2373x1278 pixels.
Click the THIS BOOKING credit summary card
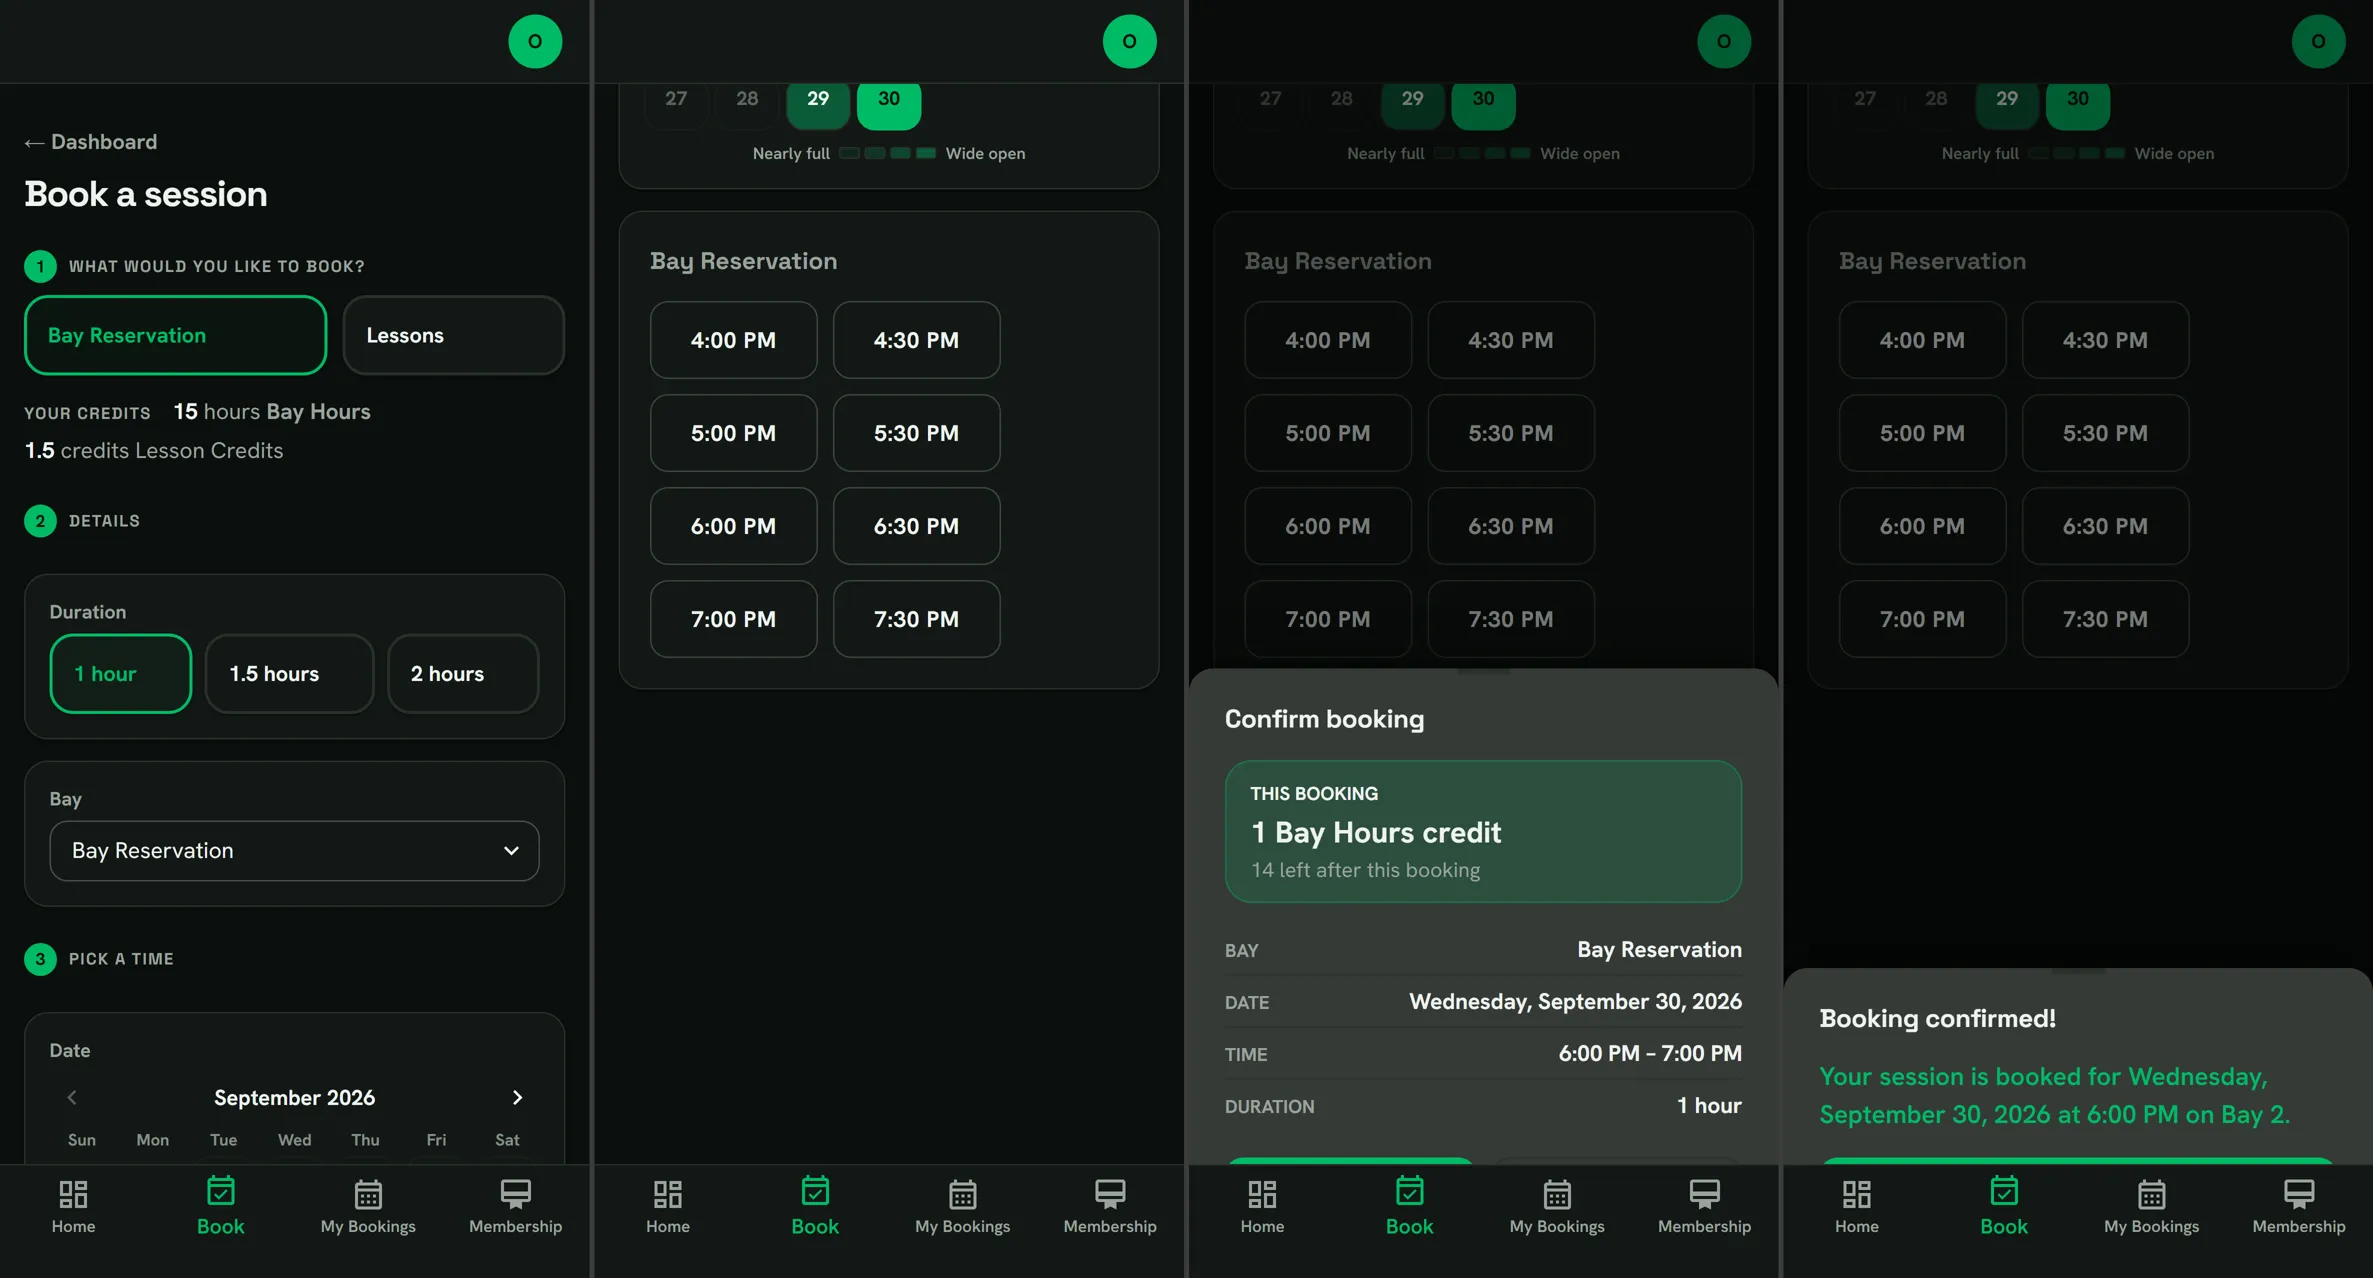[x=1483, y=832]
